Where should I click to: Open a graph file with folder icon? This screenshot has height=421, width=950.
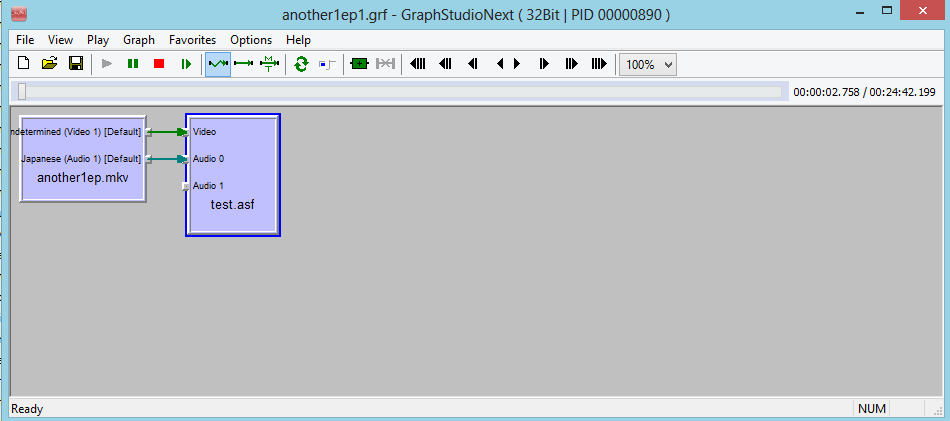coord(50,64)
